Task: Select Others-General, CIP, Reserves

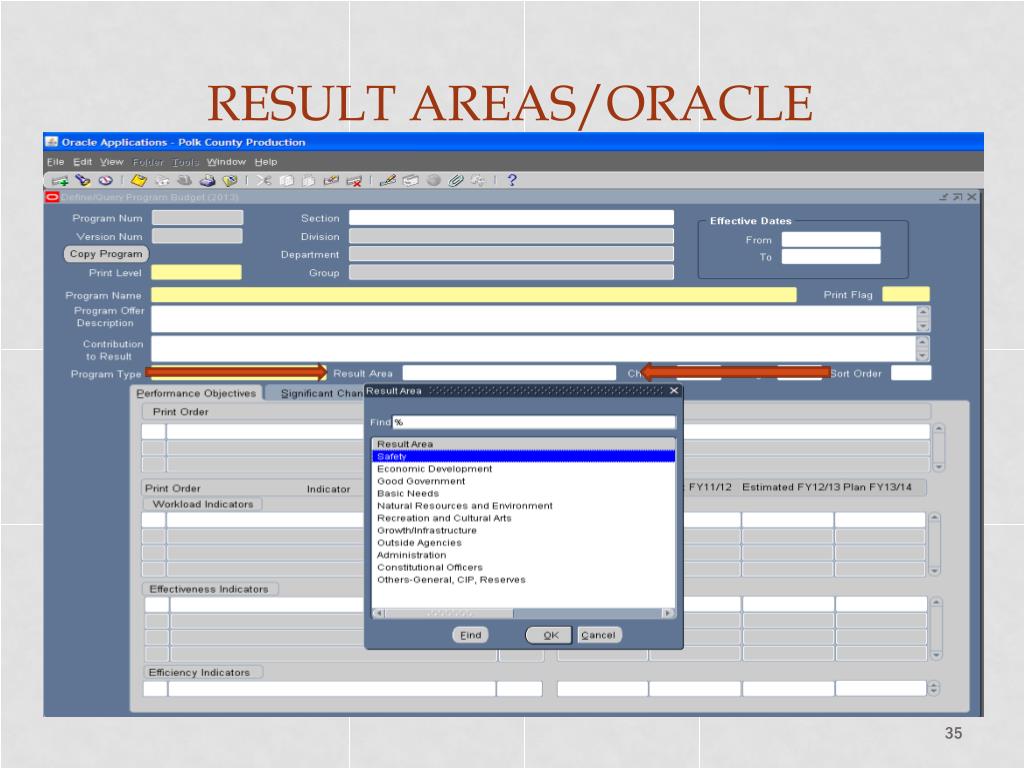Action: click(x=523, y=580)
